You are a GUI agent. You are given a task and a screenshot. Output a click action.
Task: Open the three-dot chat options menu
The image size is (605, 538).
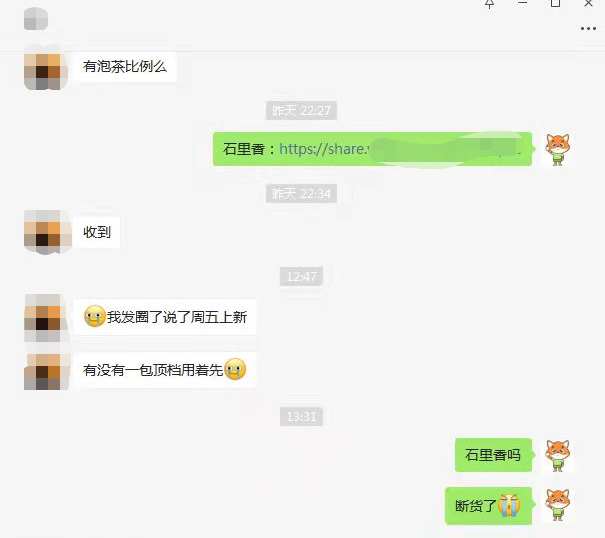tap(588, 28)
